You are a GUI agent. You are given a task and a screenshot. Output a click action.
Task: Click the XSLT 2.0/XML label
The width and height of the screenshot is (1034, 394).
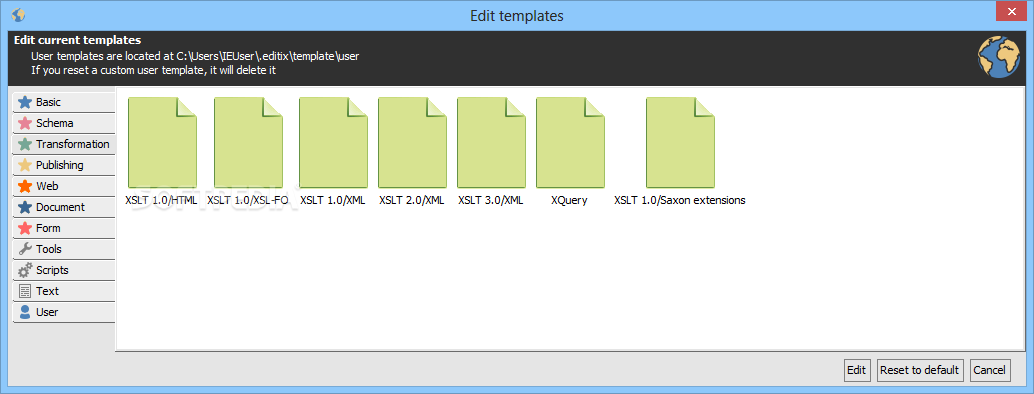click(412, 200)
